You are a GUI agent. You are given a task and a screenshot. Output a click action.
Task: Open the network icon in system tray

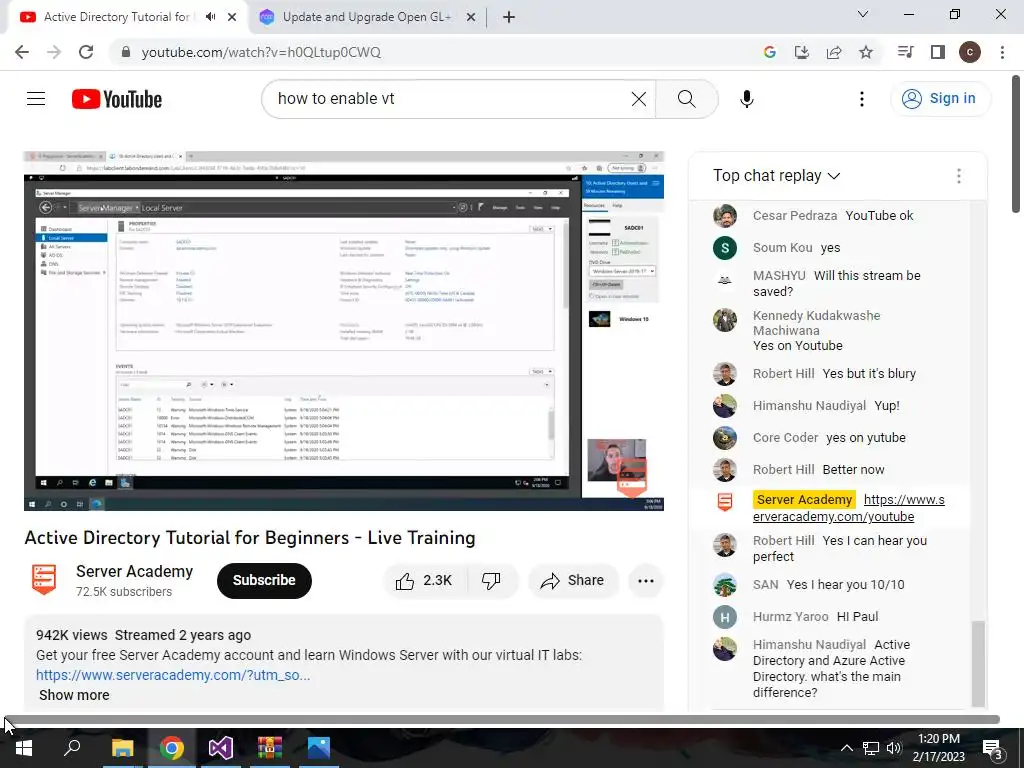tap(871, 748)
